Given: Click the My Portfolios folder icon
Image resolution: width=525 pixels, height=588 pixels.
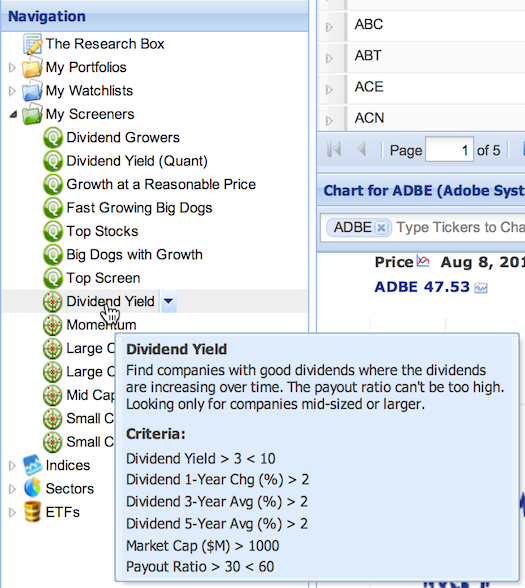Looking at the screenshot, I should tap(32, 68).
